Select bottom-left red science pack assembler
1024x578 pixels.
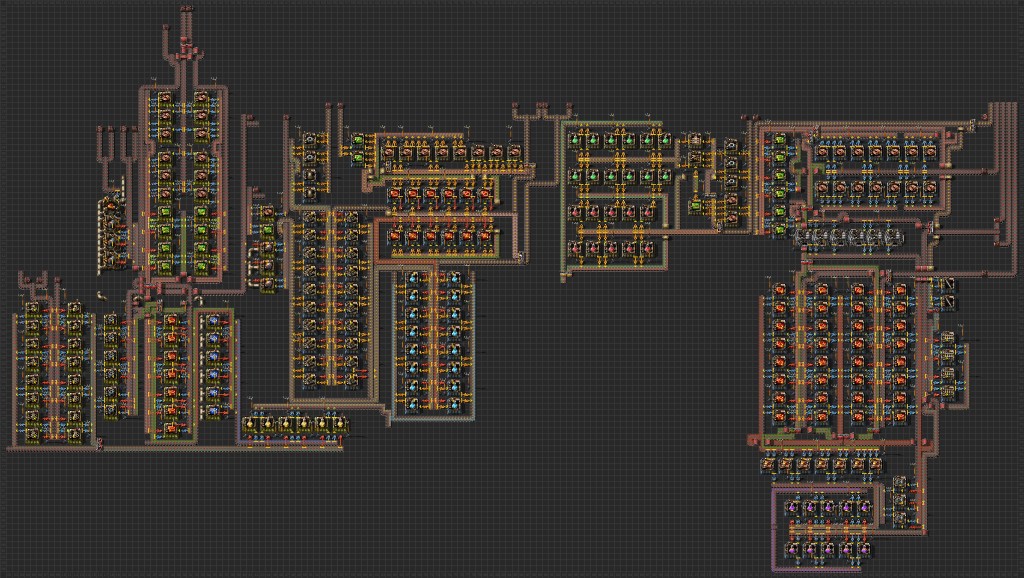tap(575, 248)
